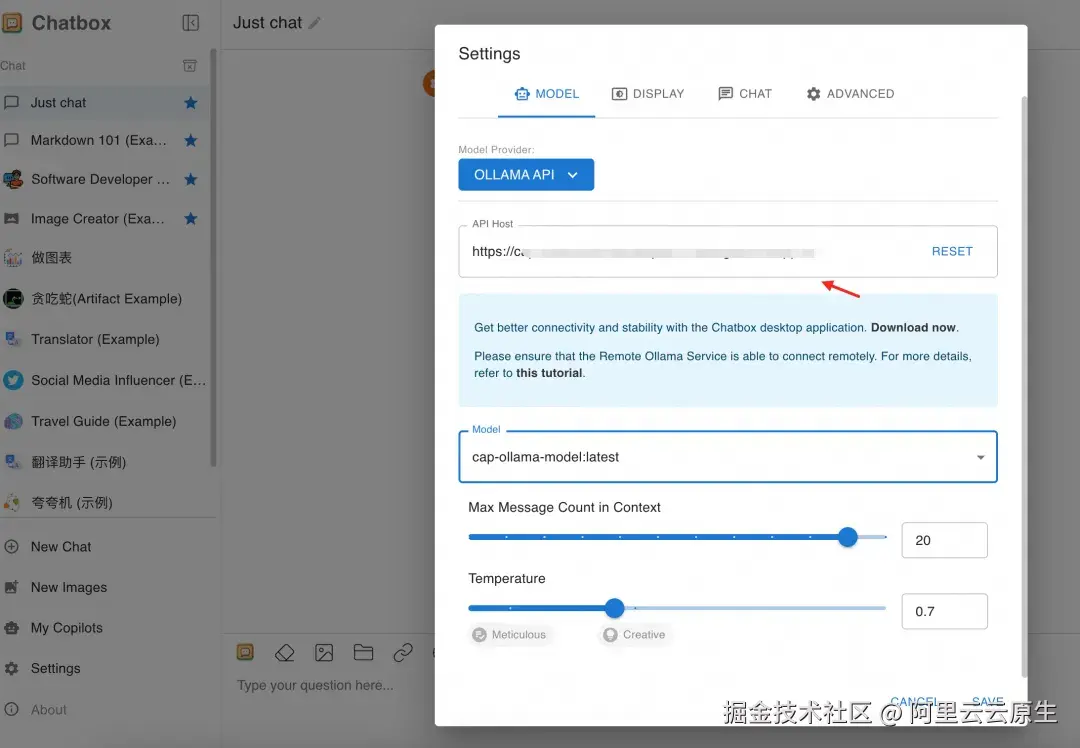This screenshot has width=1080, height=748.
Task: Open the OLLAMA API provider dropdown
Action: pyautogui.click(x=526, y=175)
